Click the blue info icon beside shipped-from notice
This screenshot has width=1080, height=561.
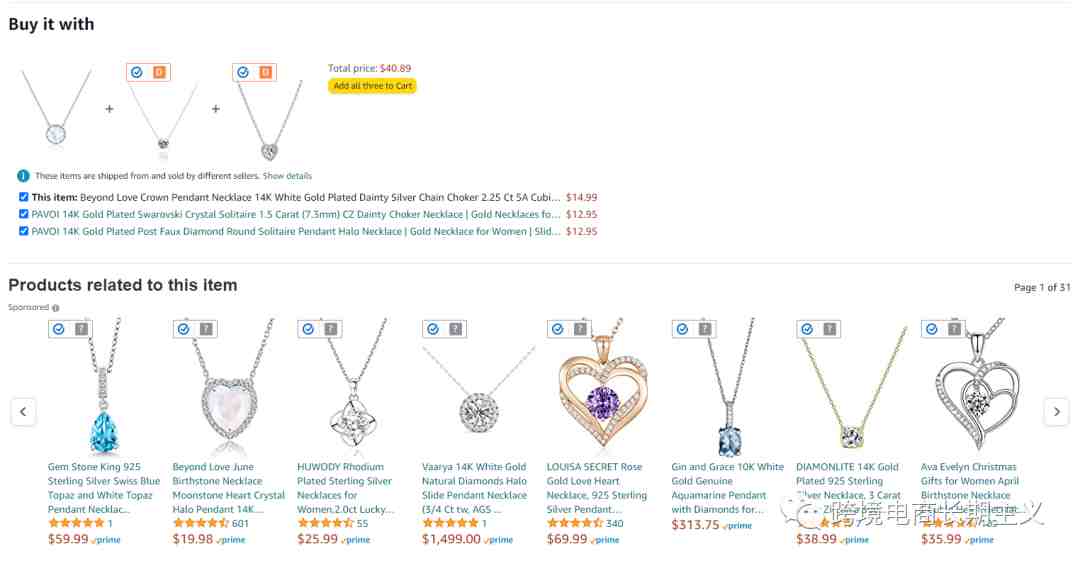[23, 176]
